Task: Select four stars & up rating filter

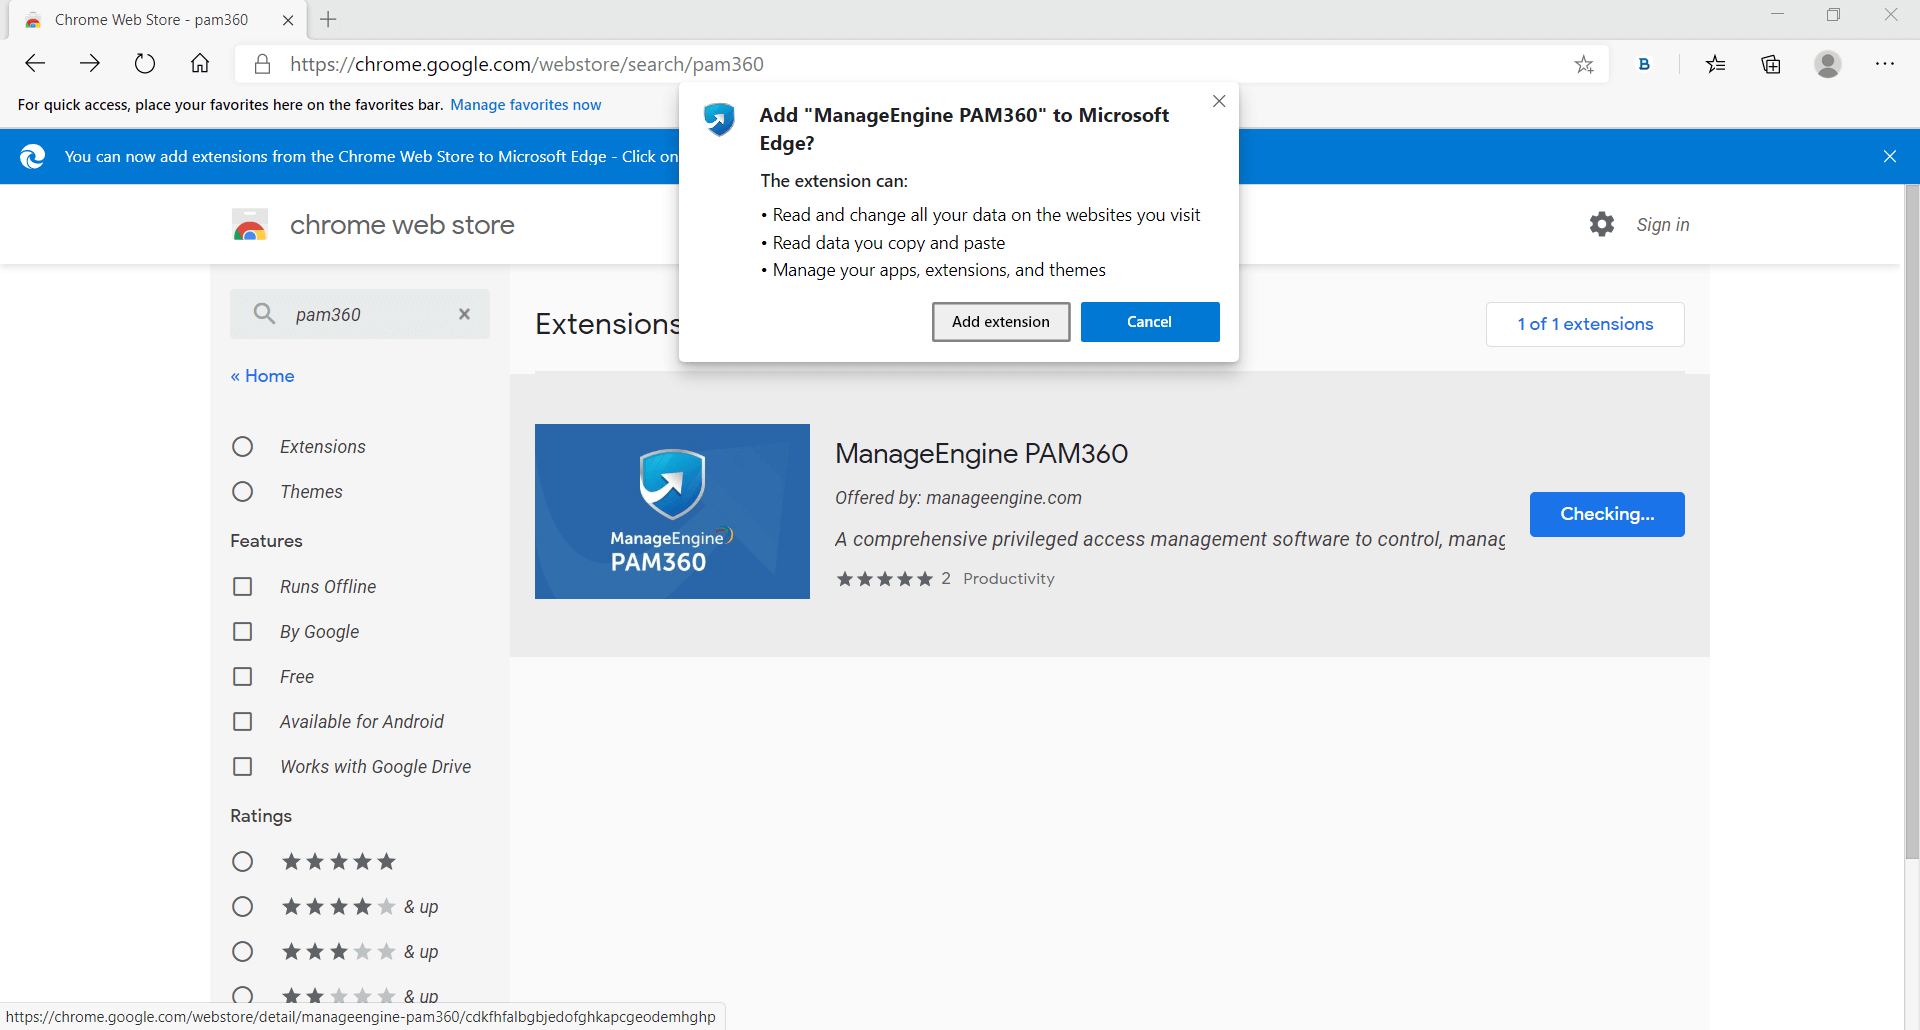Action: click(x=242, y=906)
